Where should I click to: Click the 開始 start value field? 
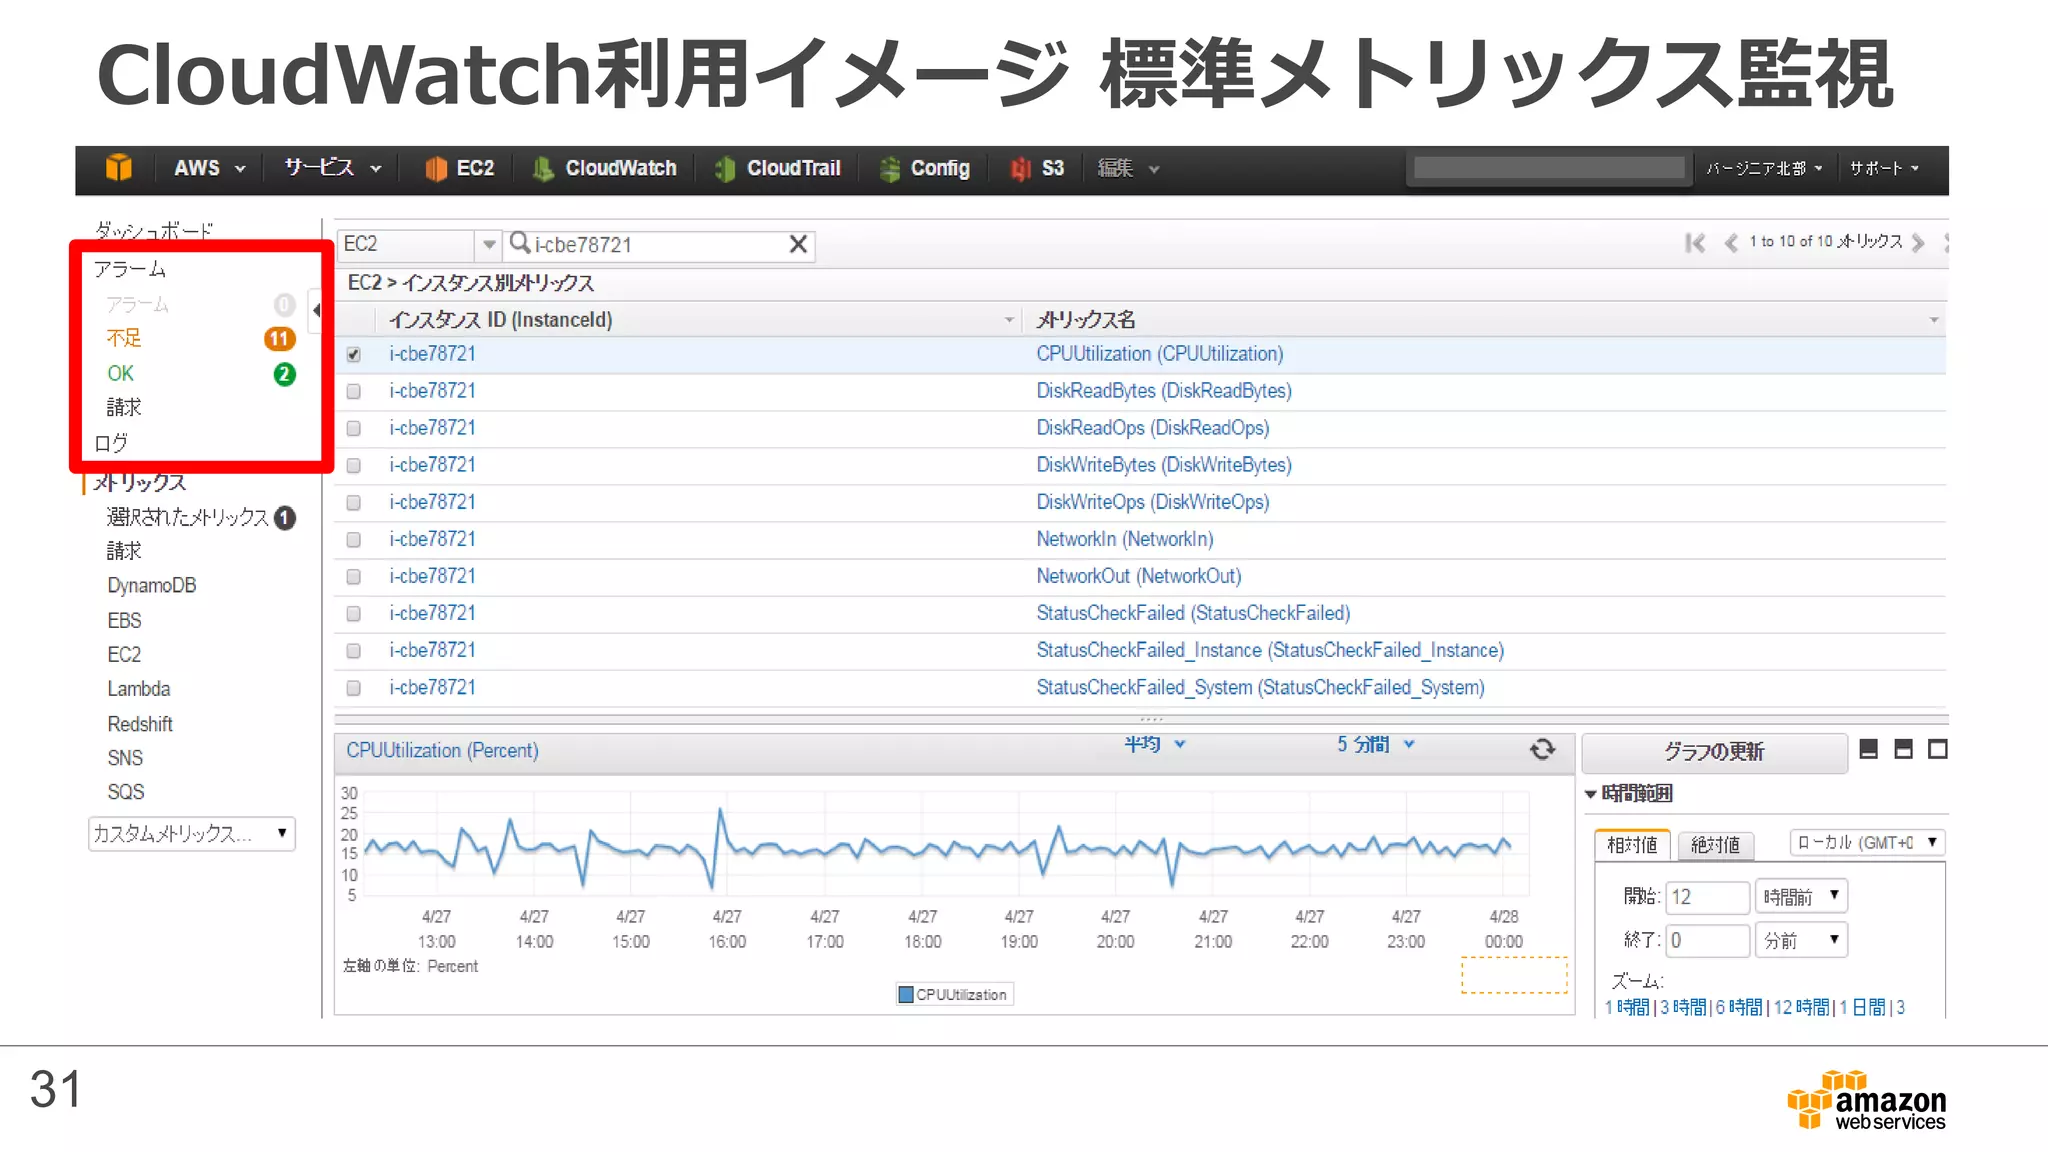1708,896
